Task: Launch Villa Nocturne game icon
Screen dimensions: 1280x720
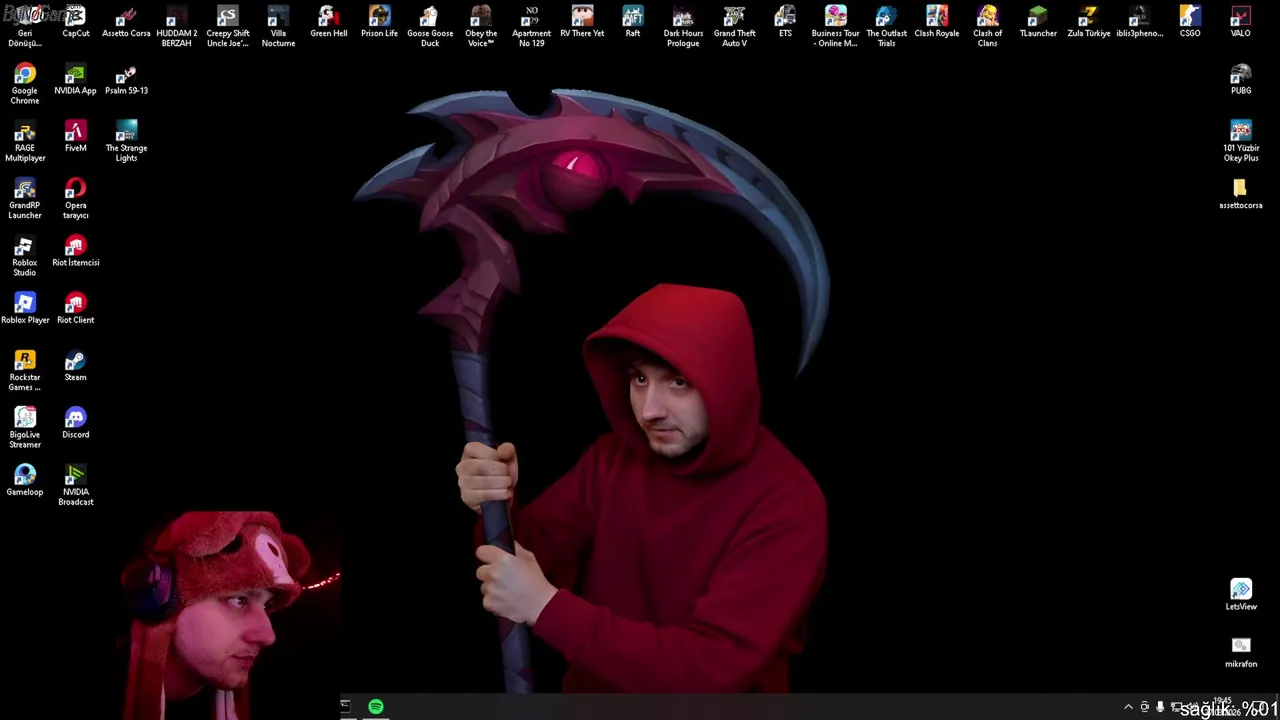Action: tap(278, 27)
